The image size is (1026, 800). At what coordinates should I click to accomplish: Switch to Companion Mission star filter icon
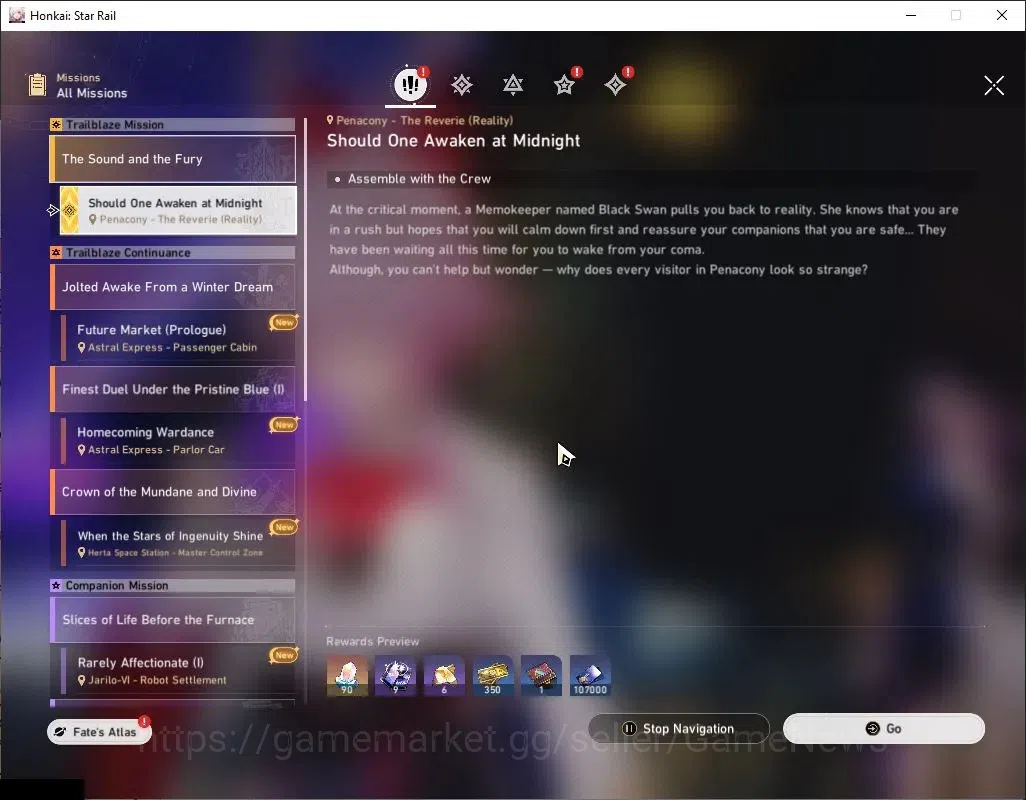coord(564,85)
